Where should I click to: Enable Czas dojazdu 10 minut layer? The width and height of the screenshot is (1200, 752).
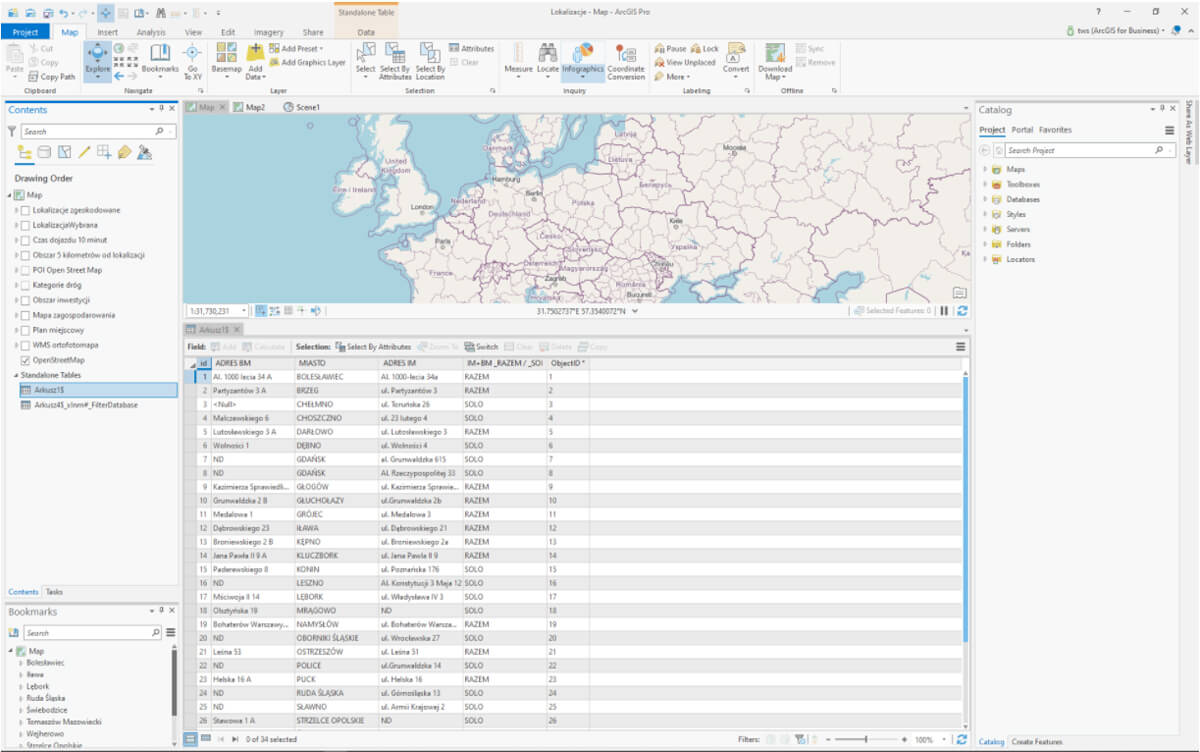(x=25, y=240)
